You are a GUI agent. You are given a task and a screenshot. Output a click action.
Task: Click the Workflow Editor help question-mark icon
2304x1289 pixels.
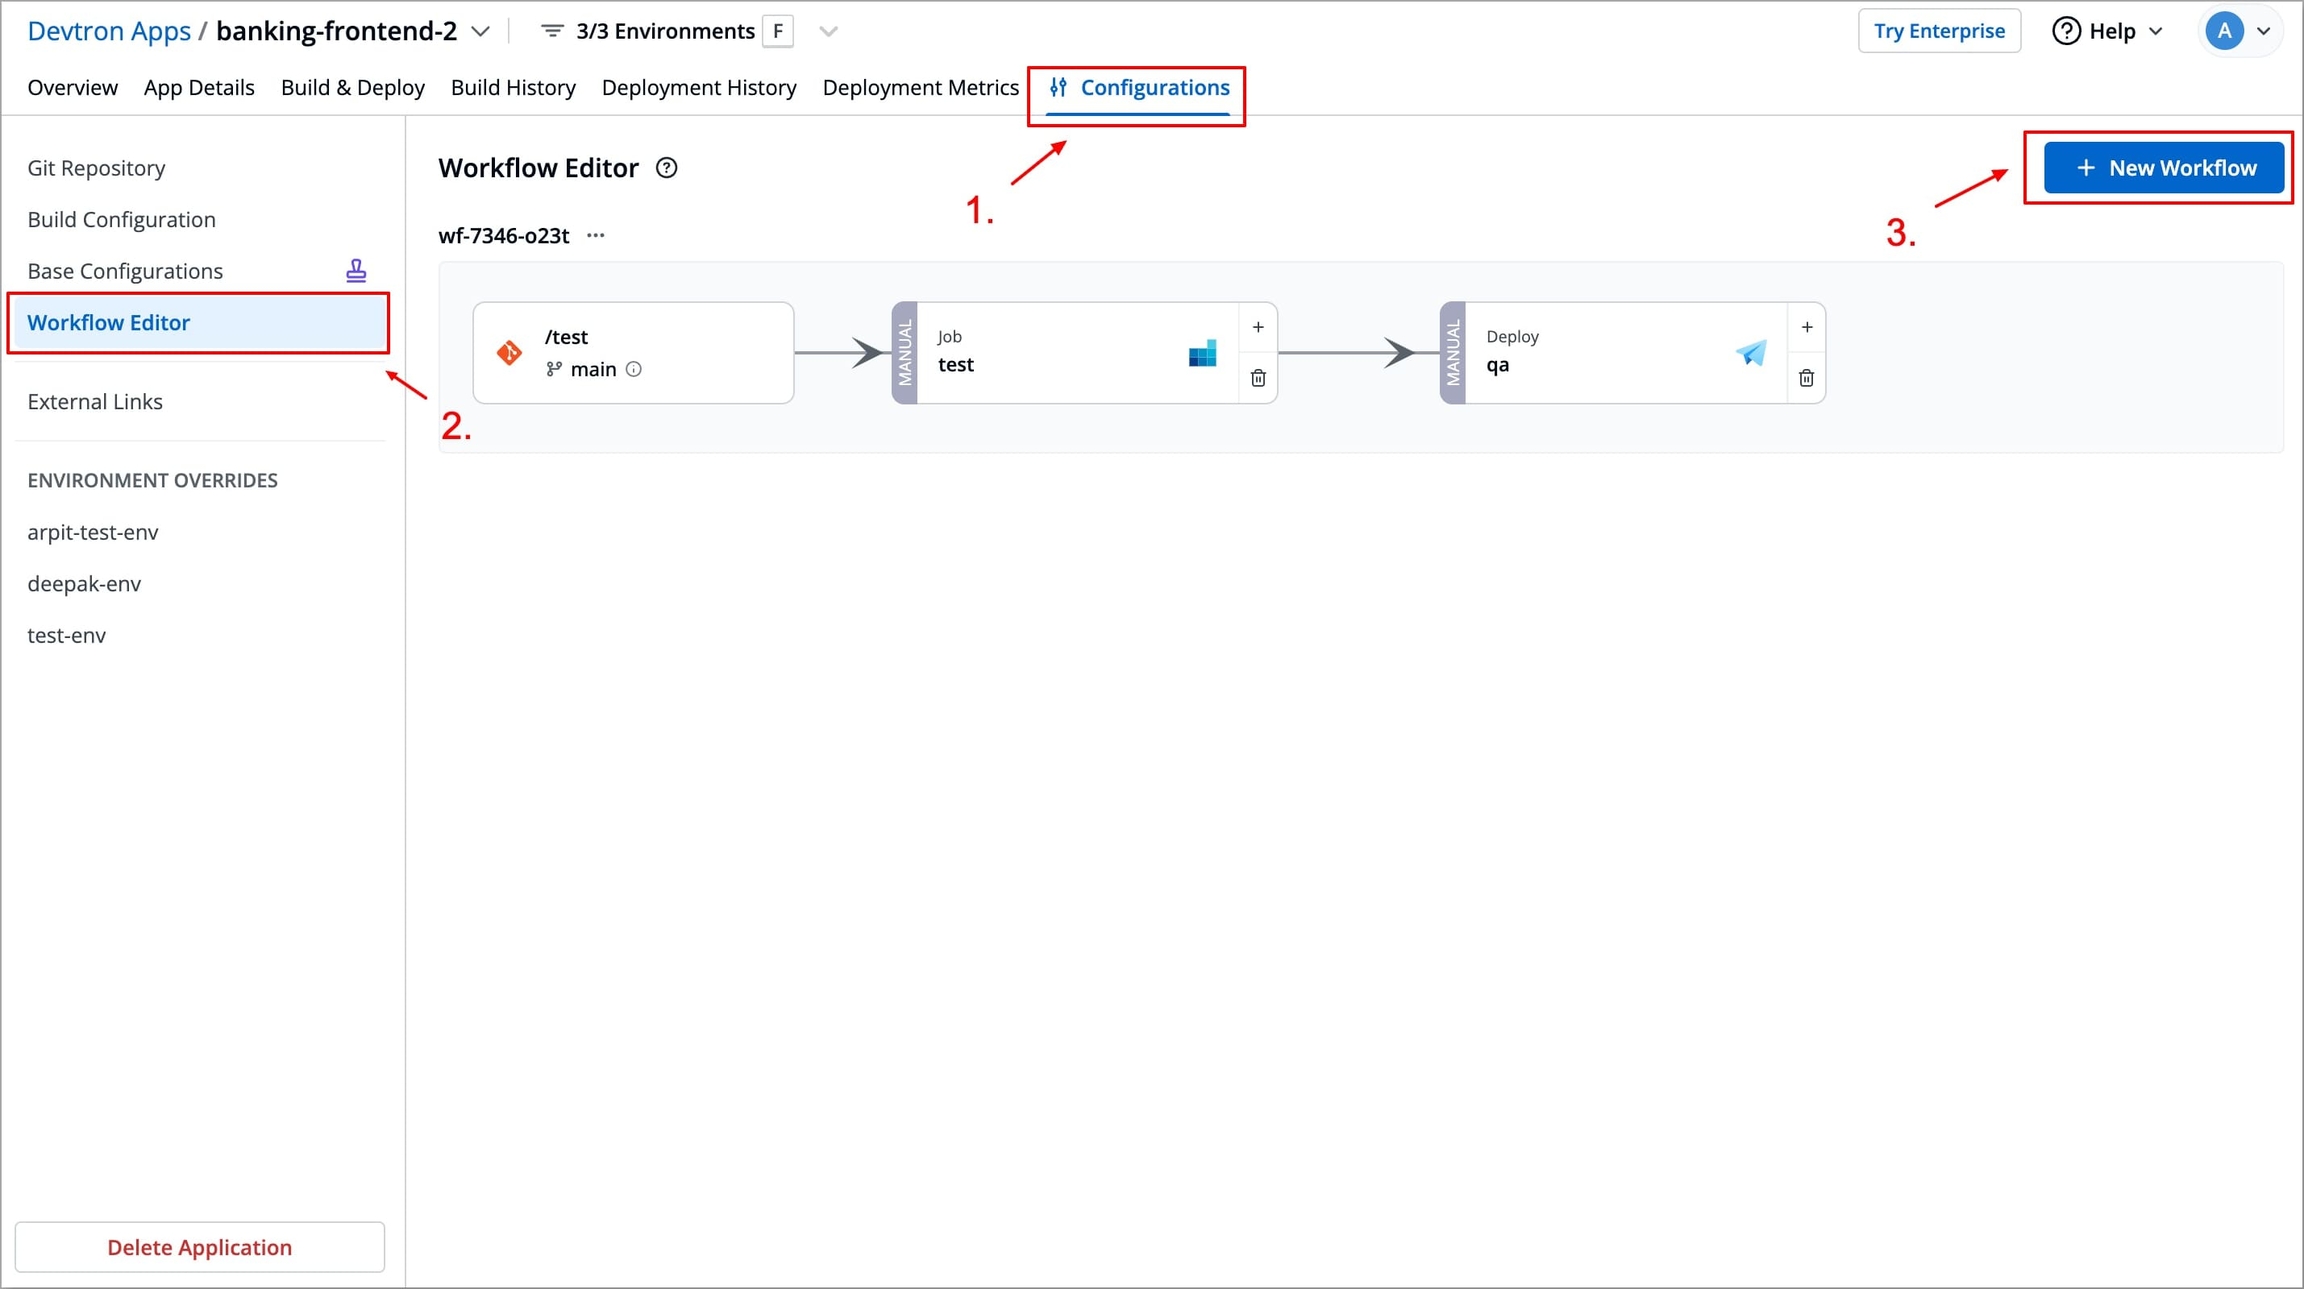pos(666,168)
